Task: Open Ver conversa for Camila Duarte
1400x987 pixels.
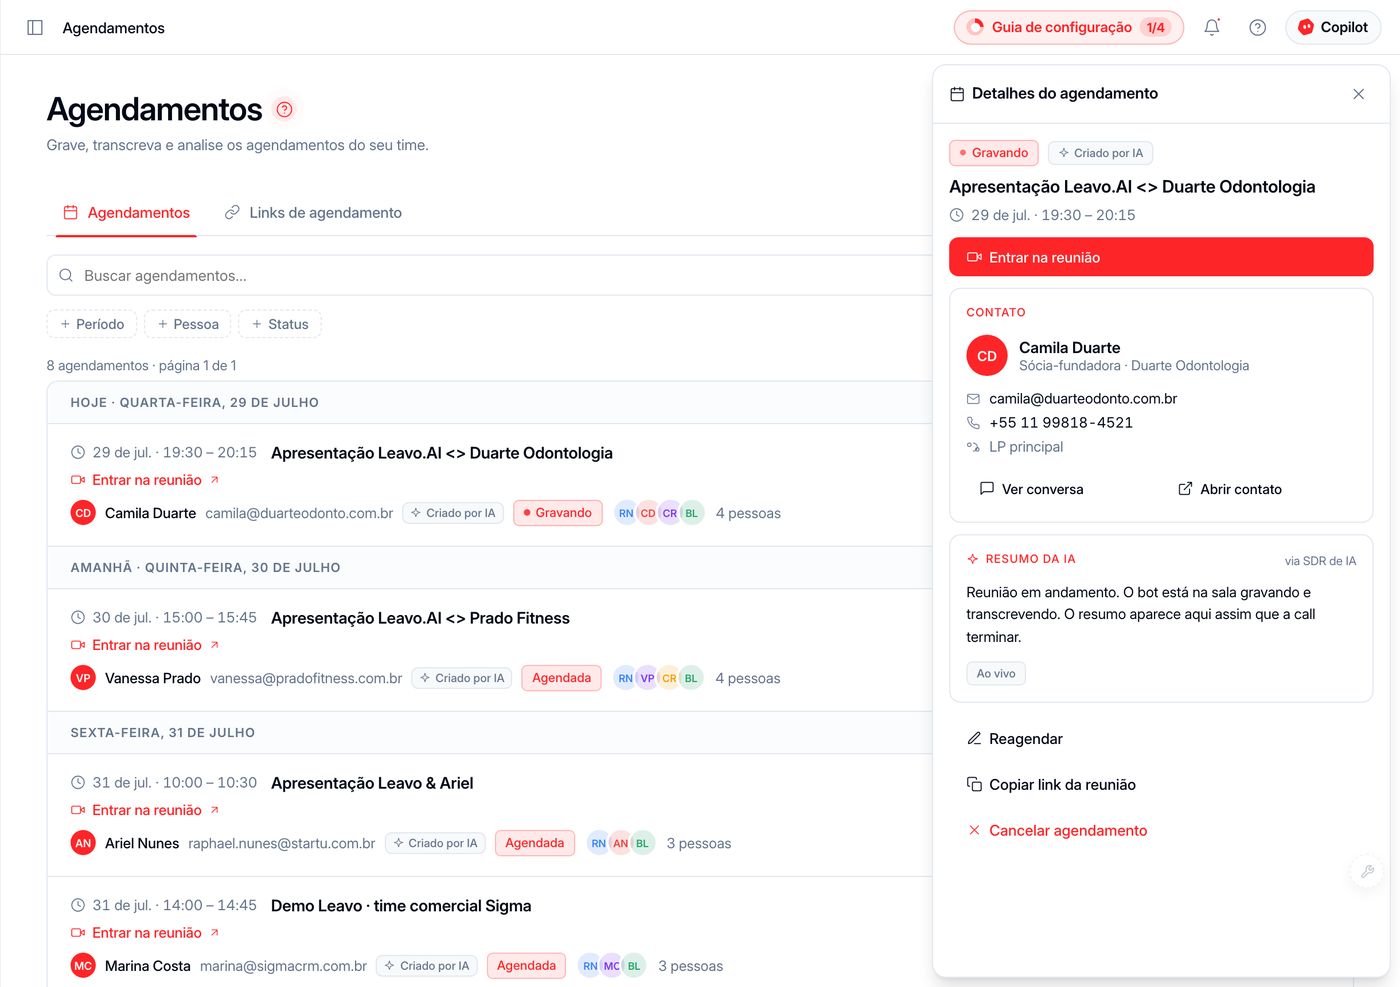Action: 1031,489
